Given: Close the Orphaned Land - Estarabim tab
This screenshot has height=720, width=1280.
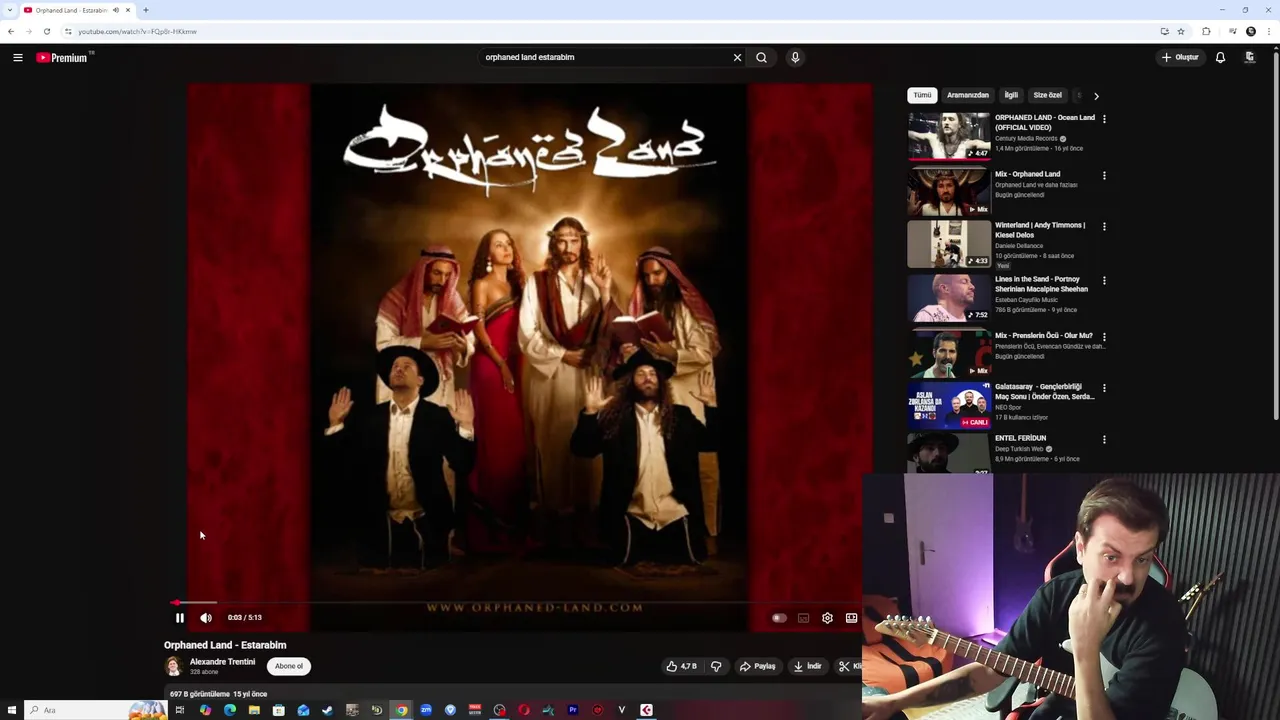Looking at the screenshot, I should coord(128,10).
